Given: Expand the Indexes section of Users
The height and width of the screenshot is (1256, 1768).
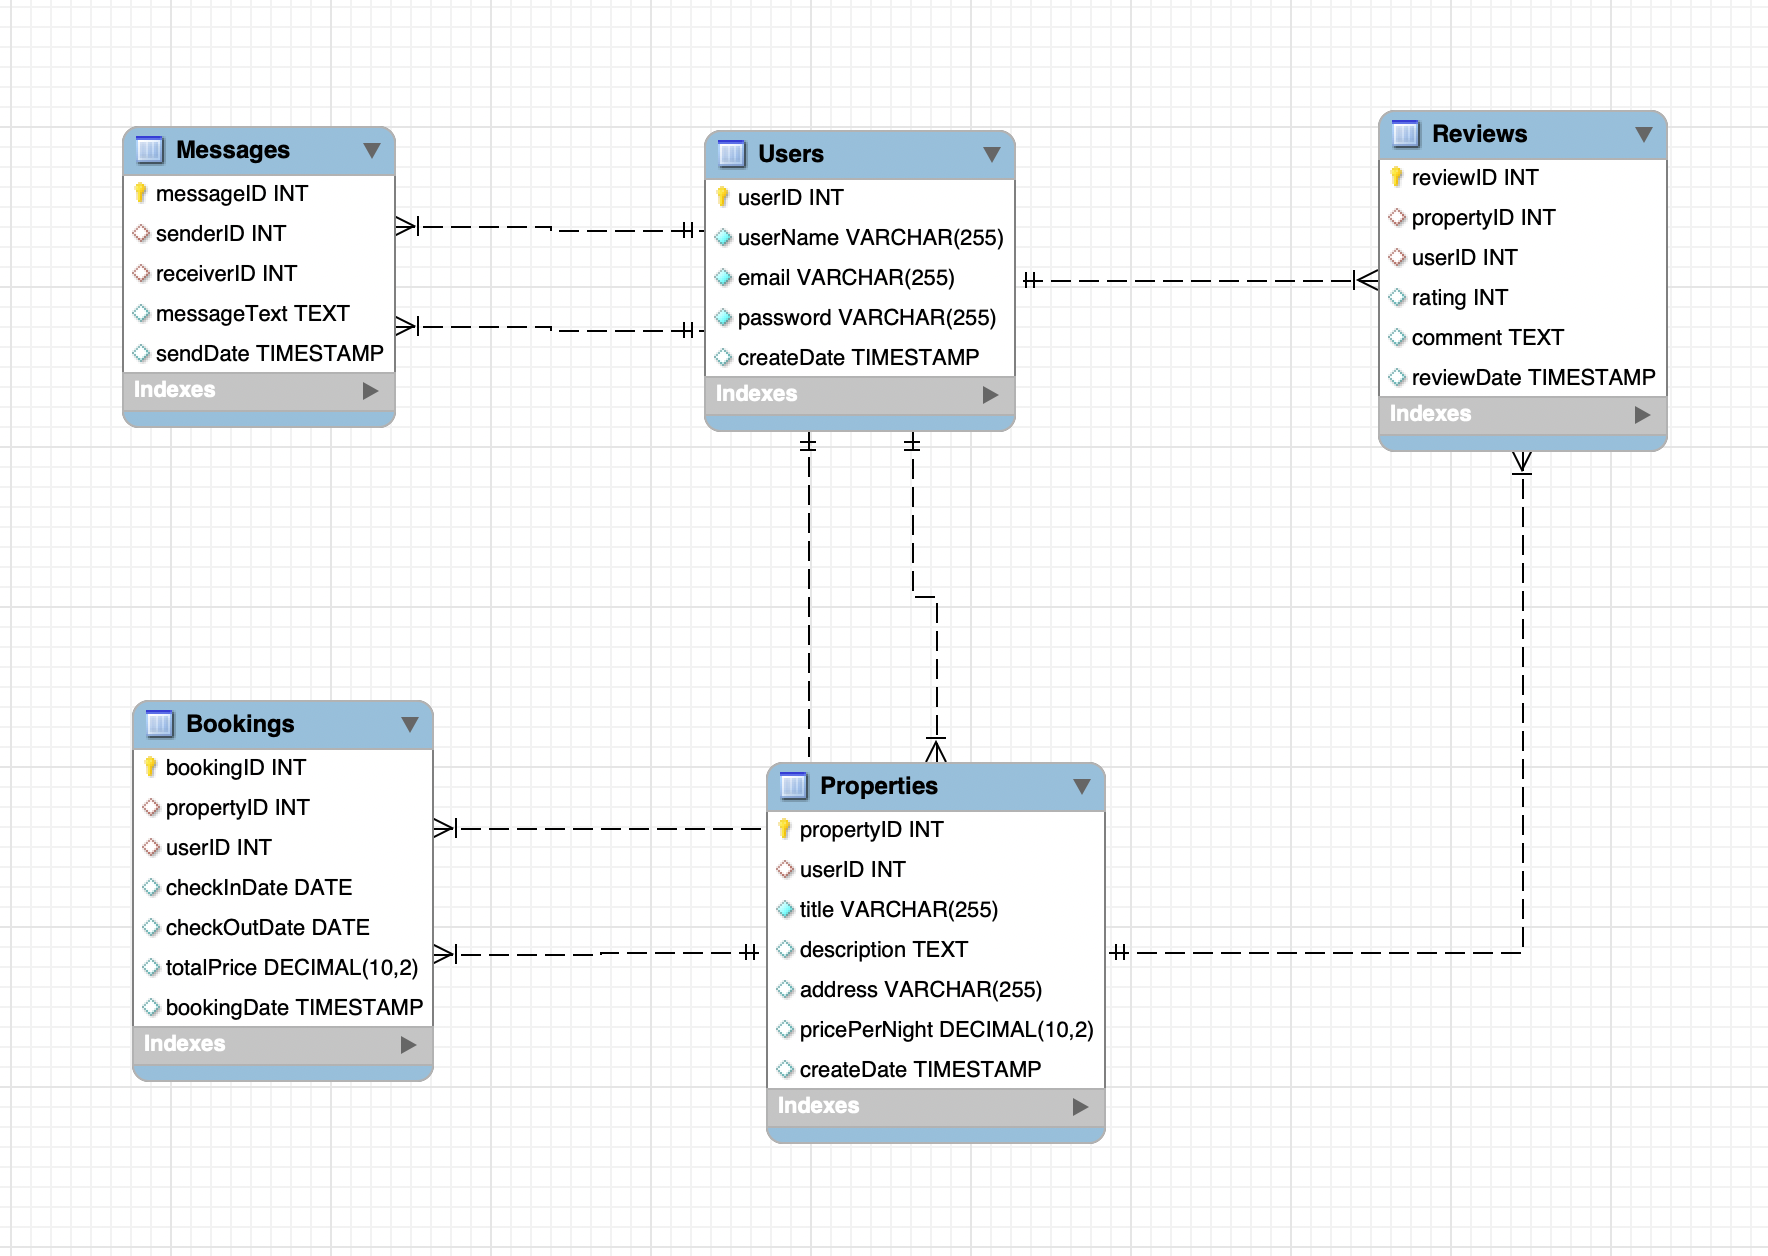Looking at the screenshot, I should [990, 395].
